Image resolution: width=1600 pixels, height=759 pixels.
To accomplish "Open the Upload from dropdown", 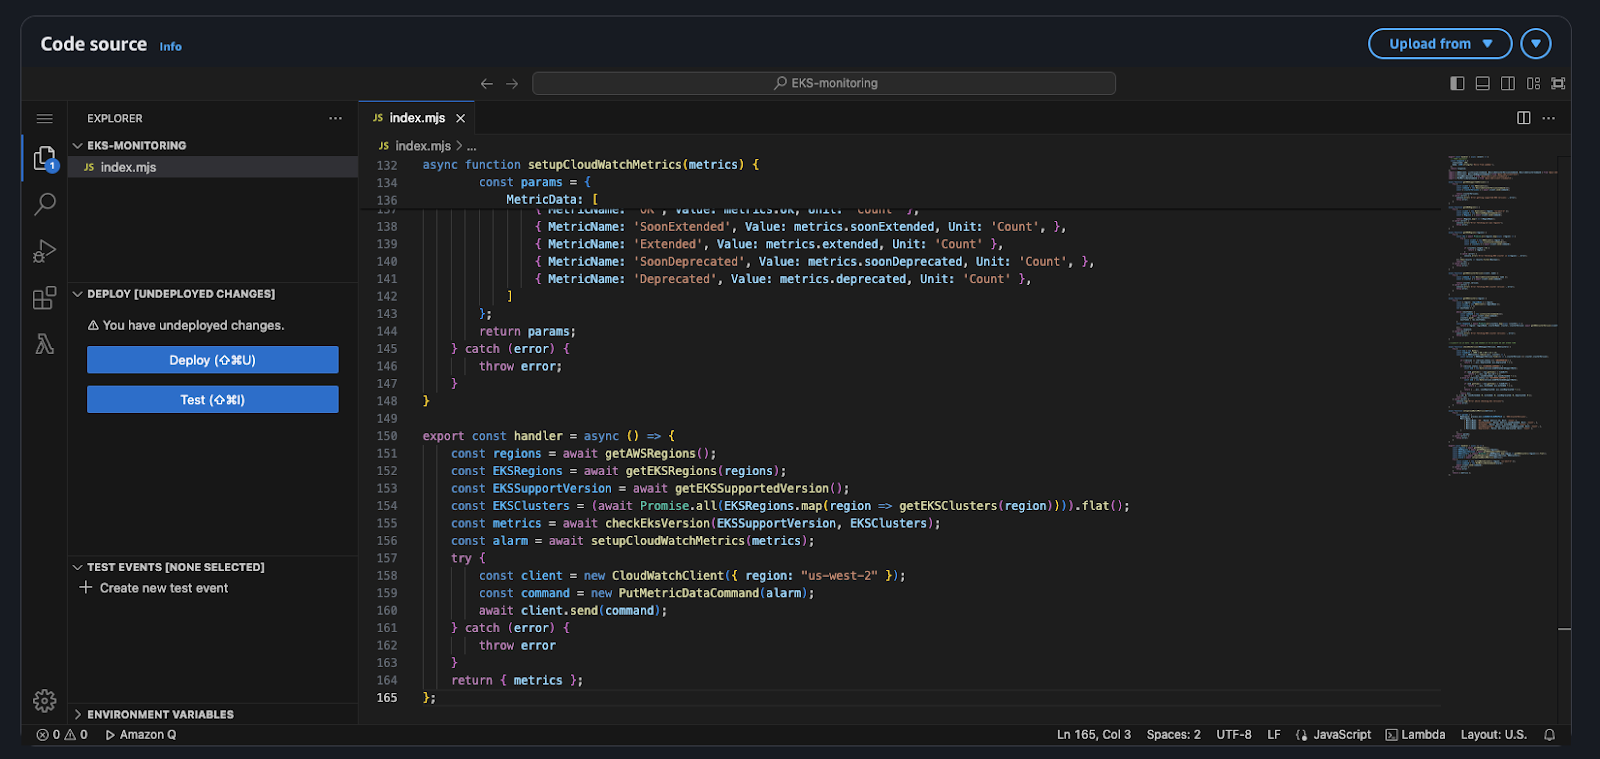I will pyautogui.click(x=1440, y=44).
